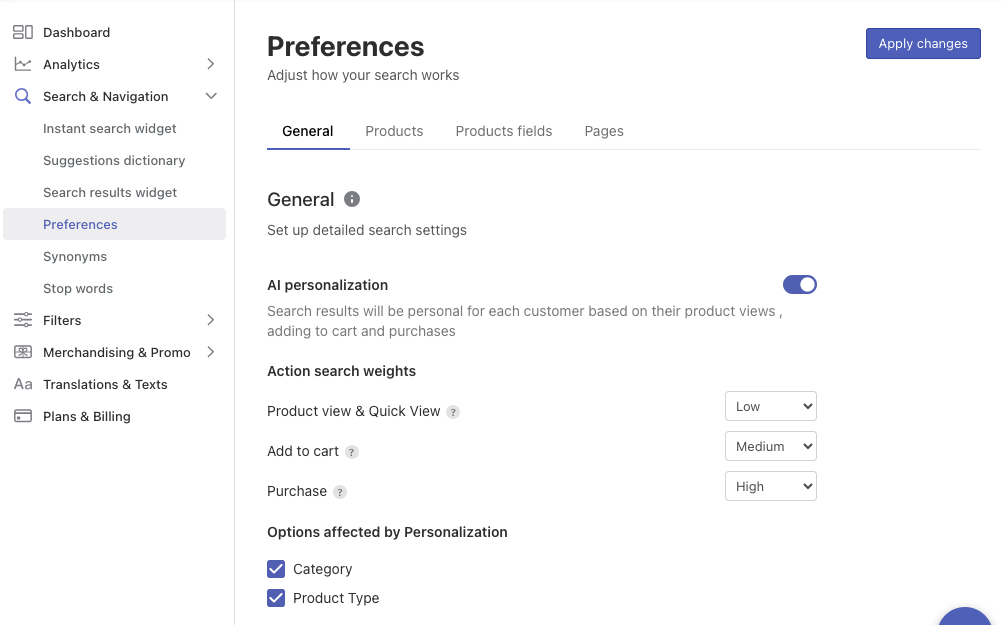
Task: Click help icon next to Purchase
Action: [x=340, y=492]
